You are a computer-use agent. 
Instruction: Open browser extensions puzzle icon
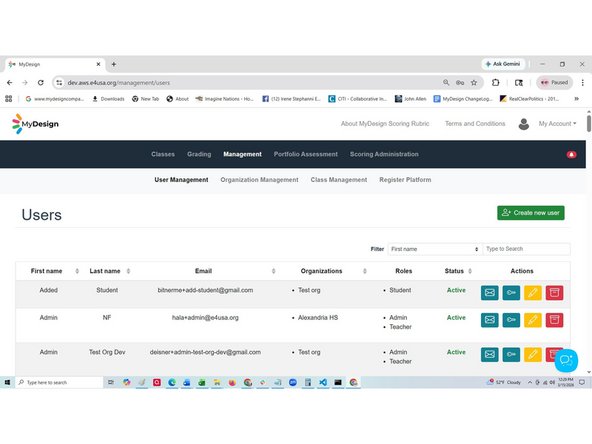tap(495, 83)
